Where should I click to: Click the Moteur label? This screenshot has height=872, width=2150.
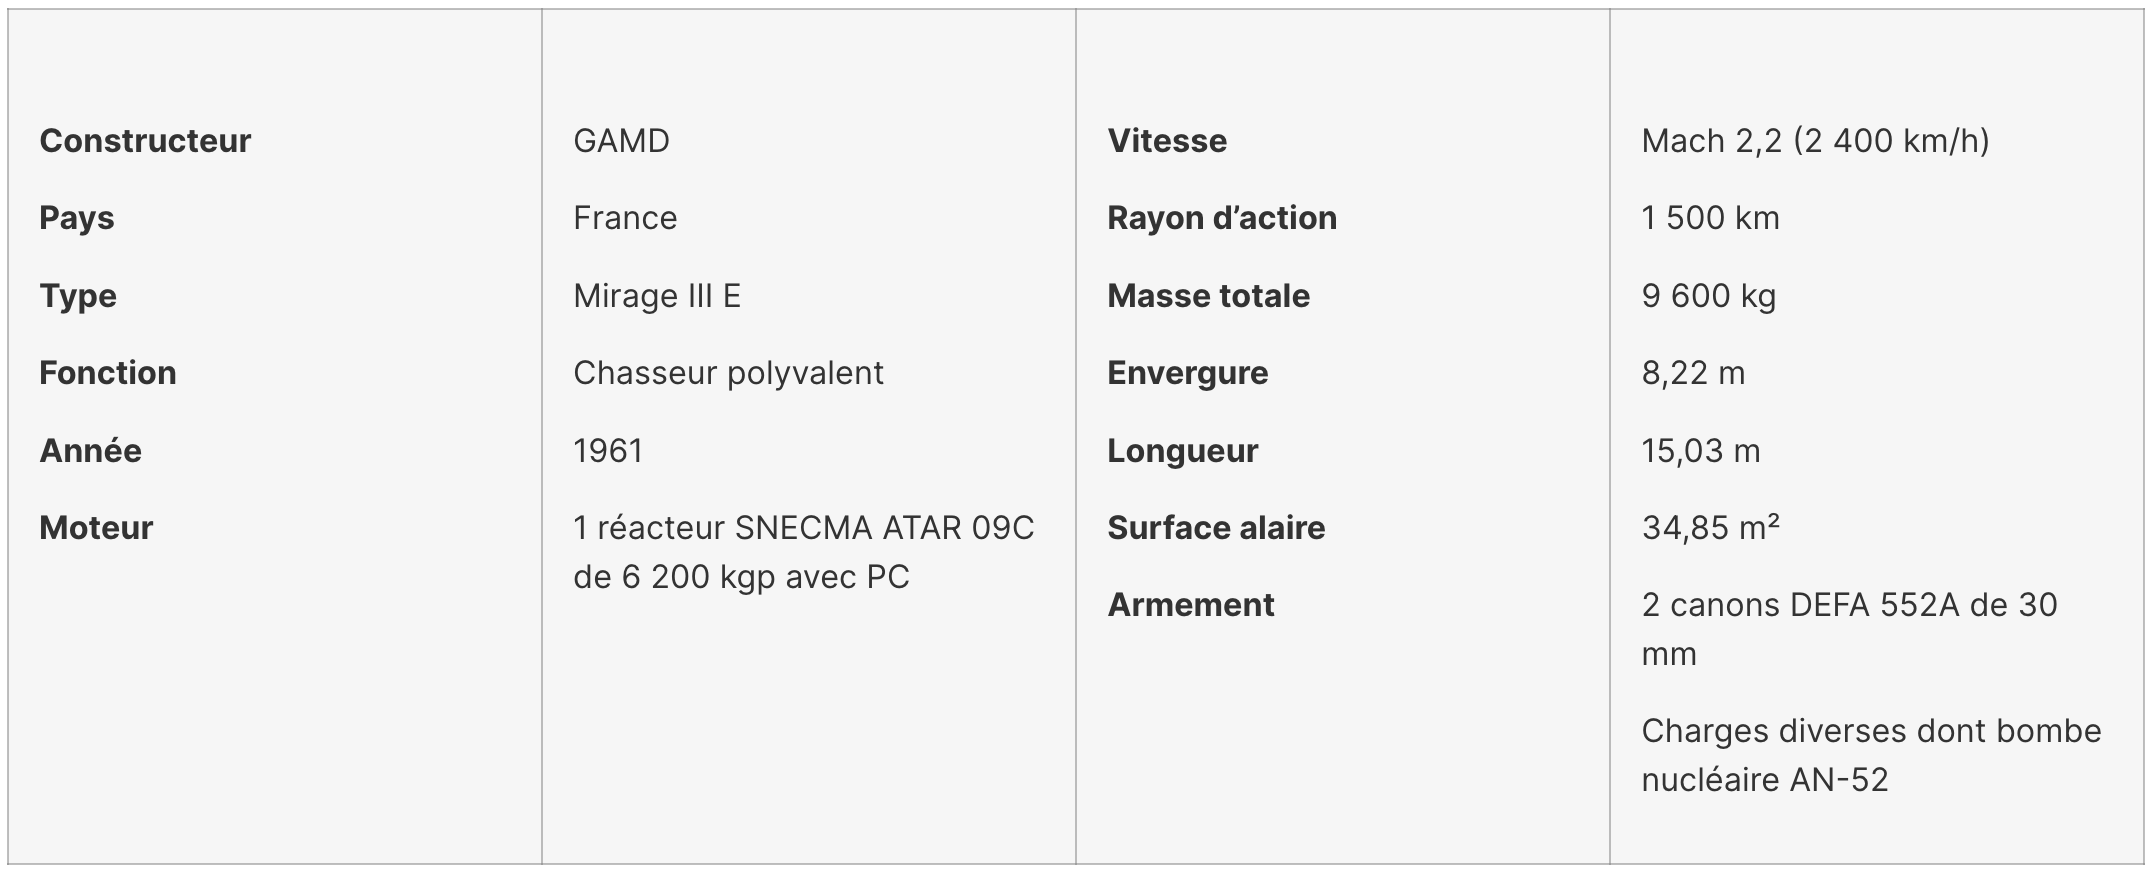click(x=96, y=528)
